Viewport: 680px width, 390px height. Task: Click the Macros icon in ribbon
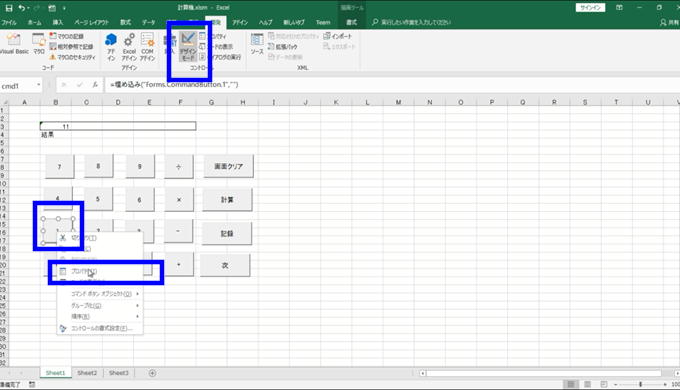39,43
